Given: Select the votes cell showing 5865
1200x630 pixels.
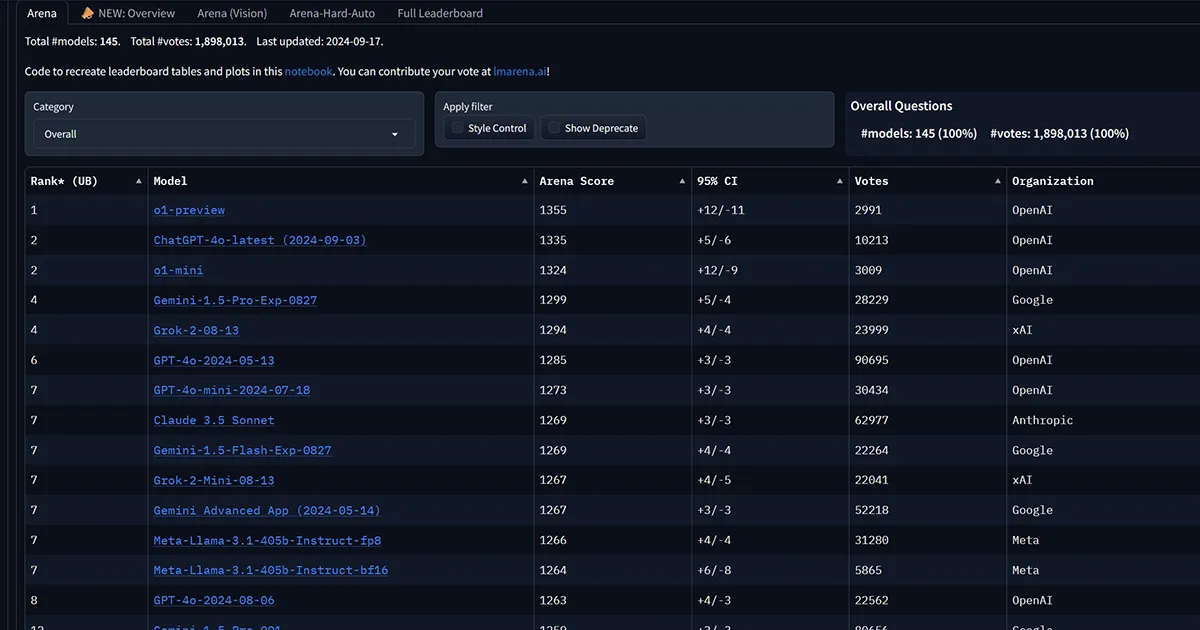Looking at the screenshot, I should (928, 570).
